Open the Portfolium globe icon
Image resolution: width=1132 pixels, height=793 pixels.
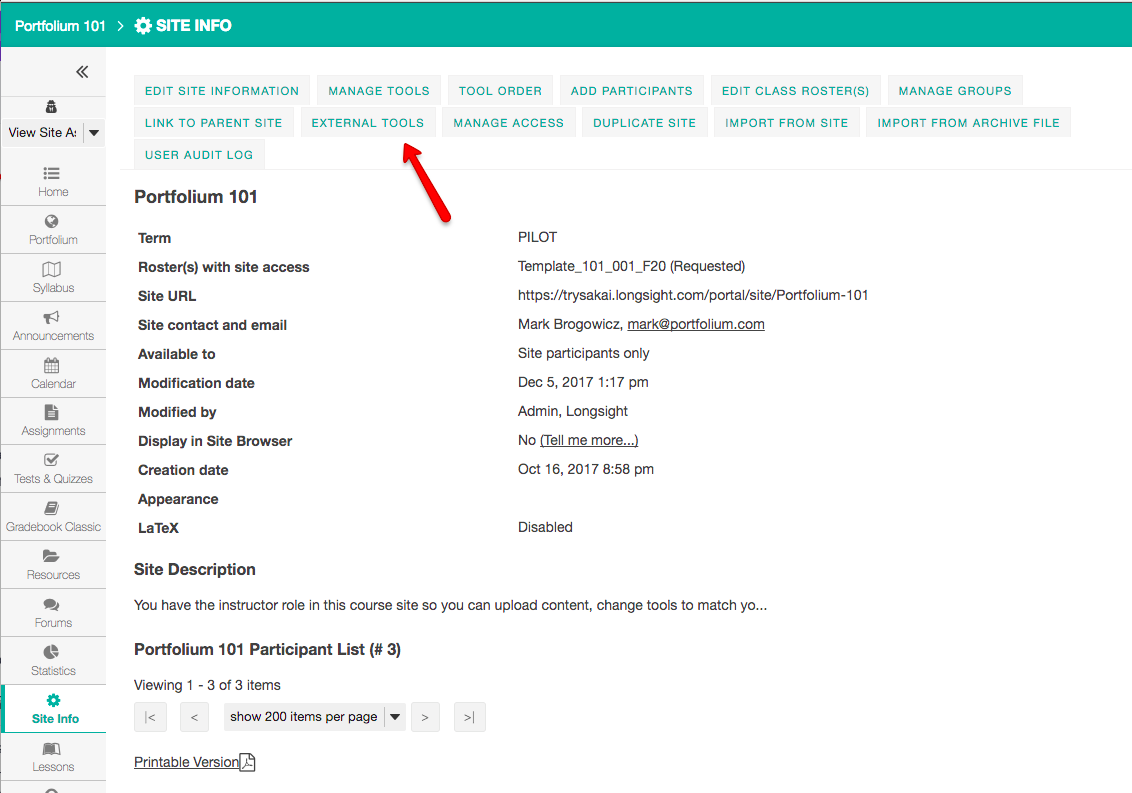point(51,221)
